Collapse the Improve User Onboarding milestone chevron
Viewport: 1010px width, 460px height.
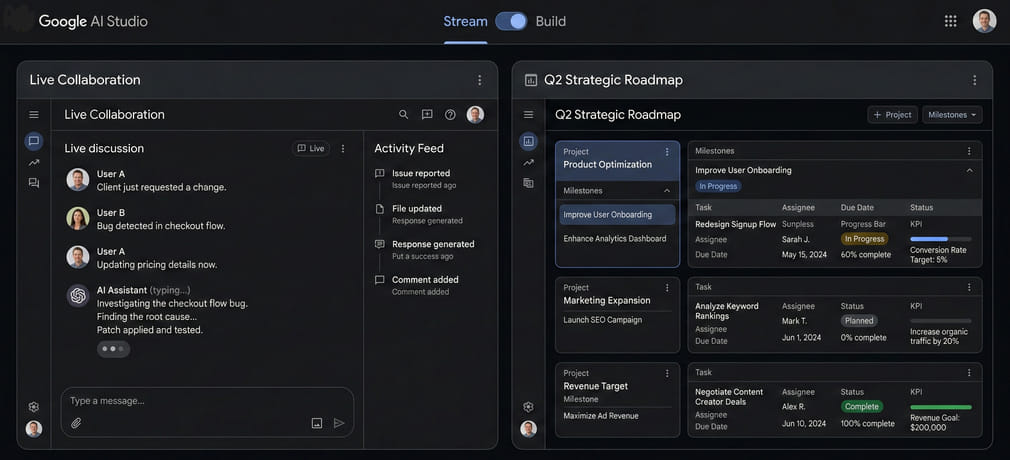point(969,171)
